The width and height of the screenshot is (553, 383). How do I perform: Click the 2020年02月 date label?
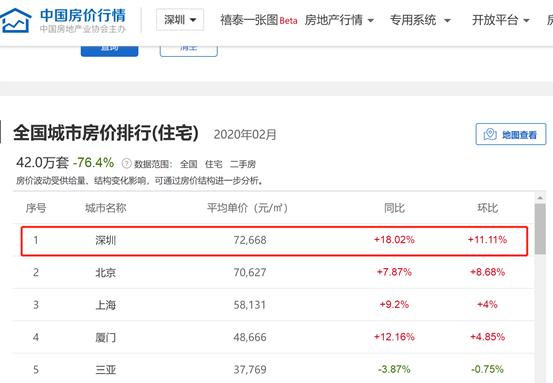tap(245, 135)
